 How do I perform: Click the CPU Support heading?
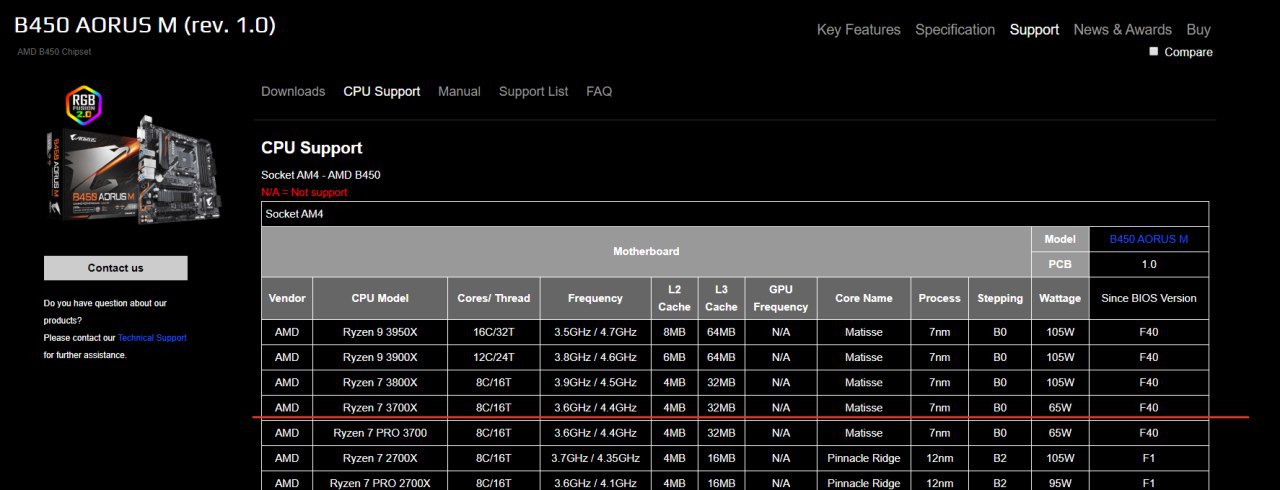click(311, 148)
